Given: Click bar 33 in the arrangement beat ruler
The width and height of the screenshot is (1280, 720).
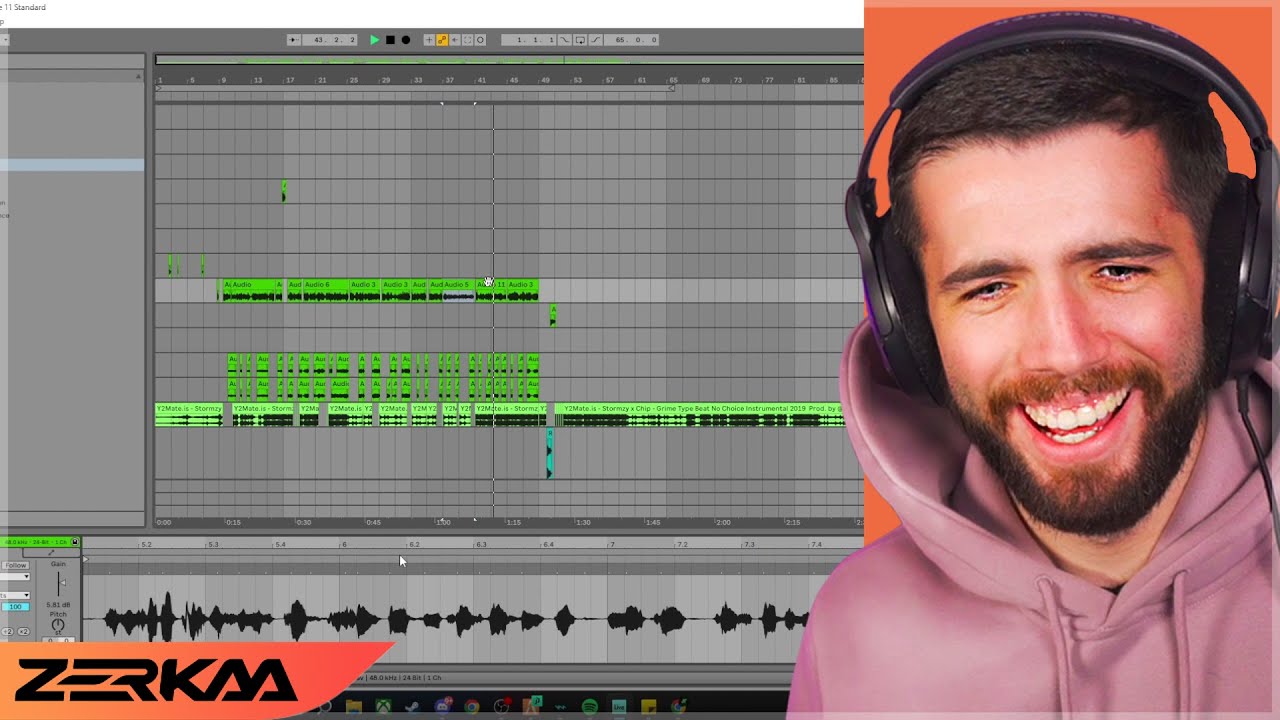Looking at the screenshot, I should tap(418, 80).
